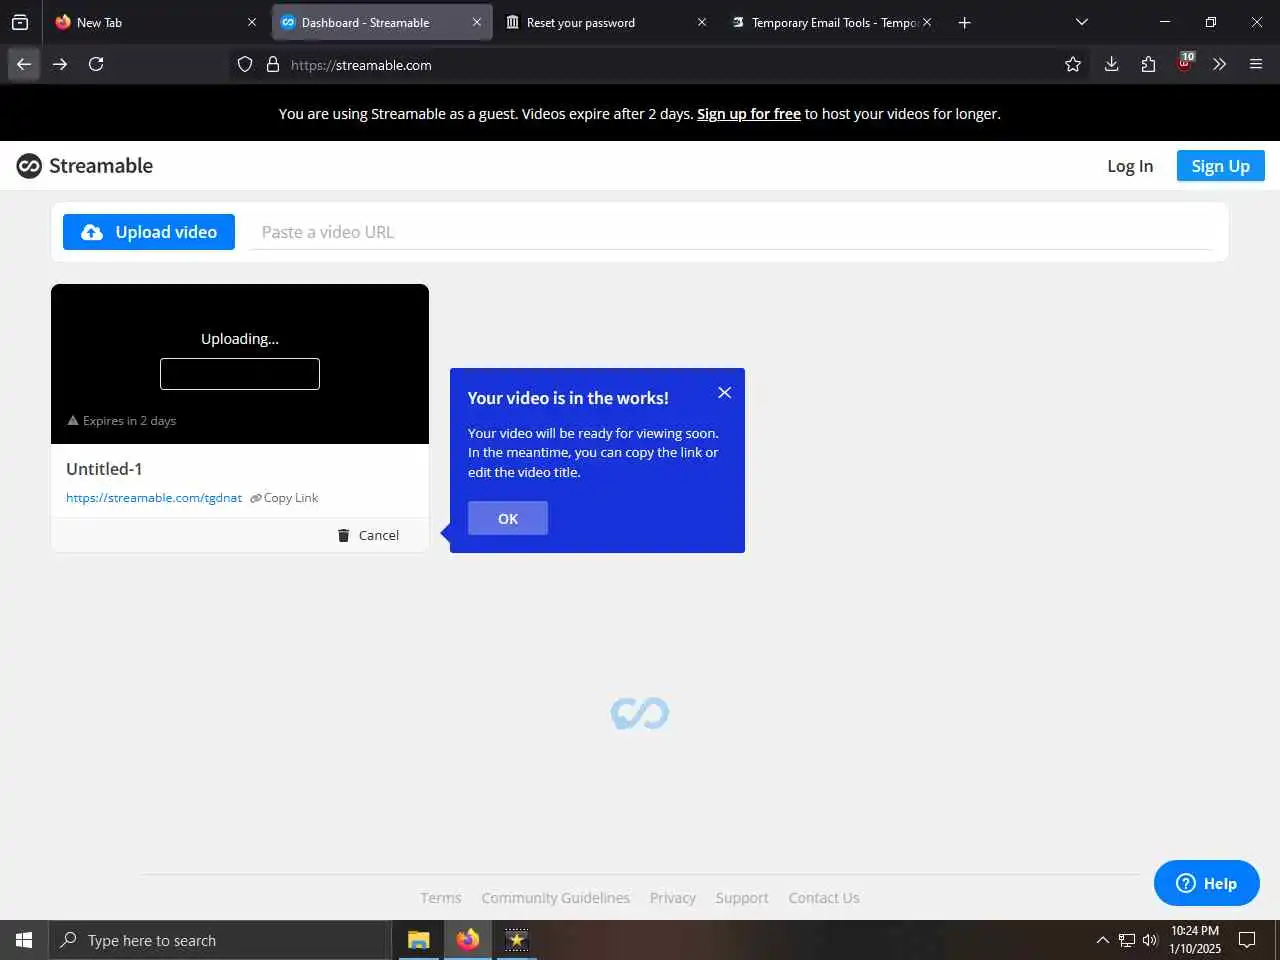
Task: Go back to the previous page
Action: [x=24, y=64]
